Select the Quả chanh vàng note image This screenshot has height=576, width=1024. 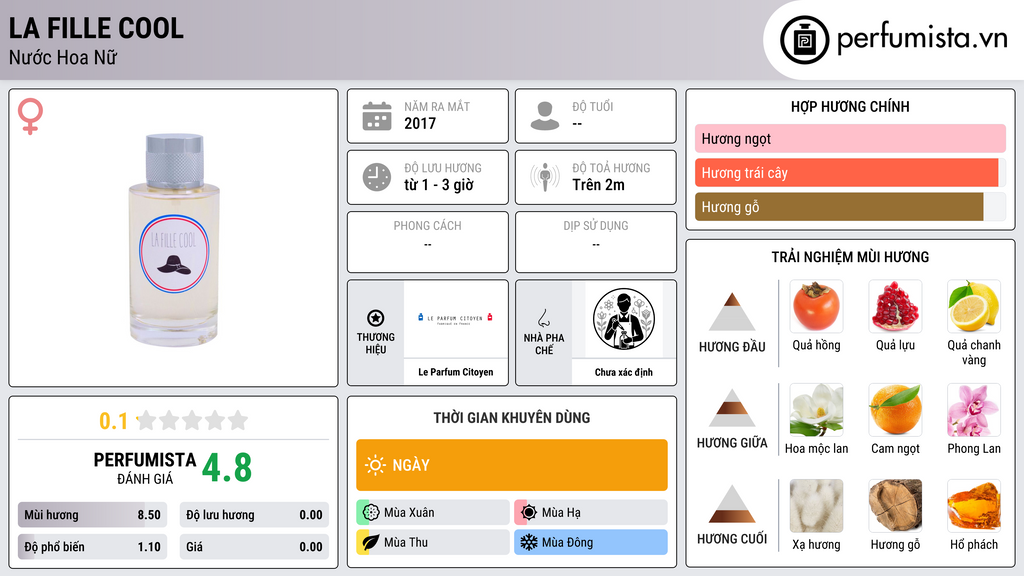974,306
